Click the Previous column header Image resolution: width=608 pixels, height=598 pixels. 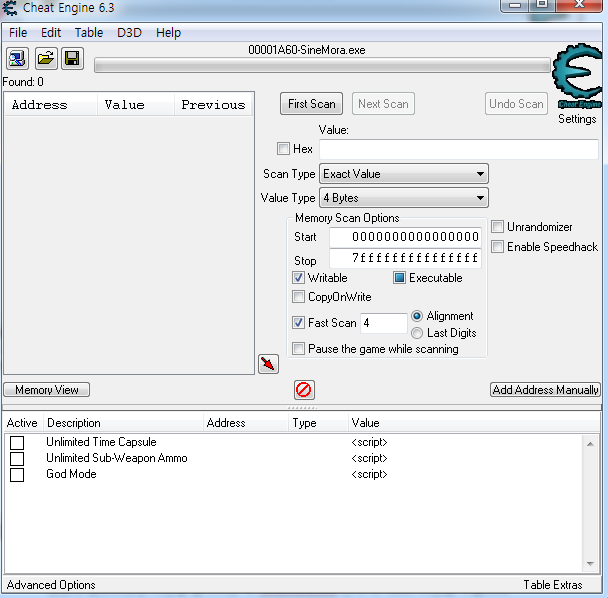click(x=214, y=105)
